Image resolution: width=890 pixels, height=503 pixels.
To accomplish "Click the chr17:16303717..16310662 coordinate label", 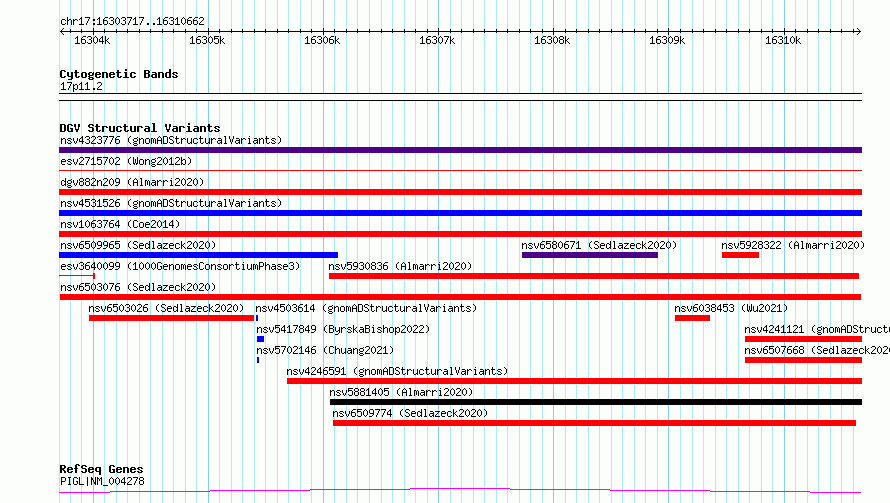I will [x=132, y=21].
